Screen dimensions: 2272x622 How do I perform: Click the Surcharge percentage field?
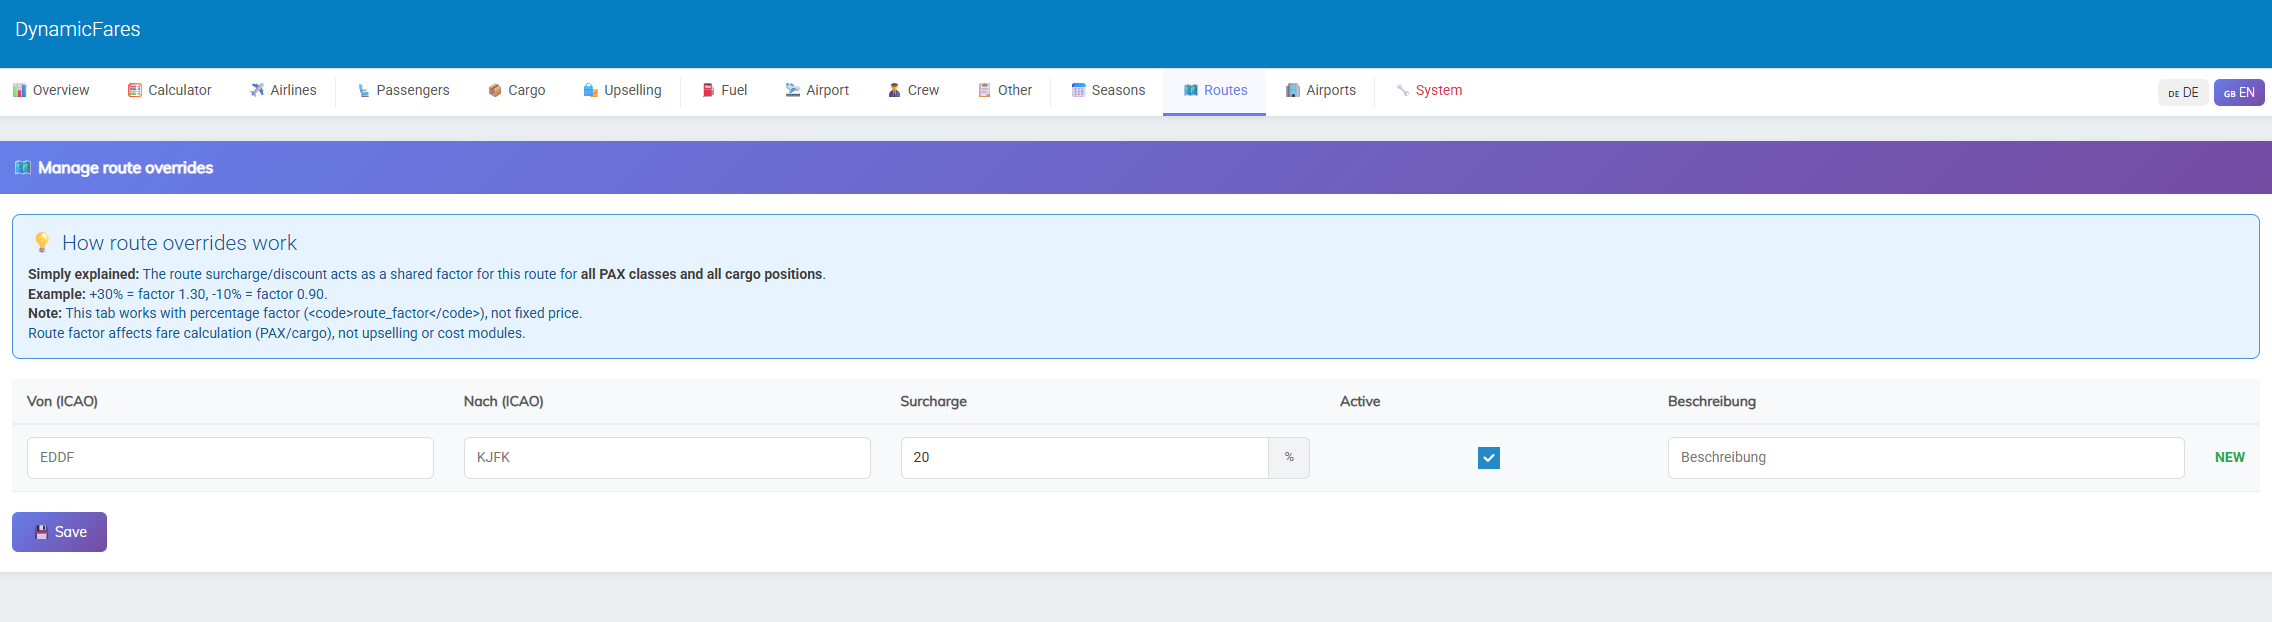click(1084, 458)
